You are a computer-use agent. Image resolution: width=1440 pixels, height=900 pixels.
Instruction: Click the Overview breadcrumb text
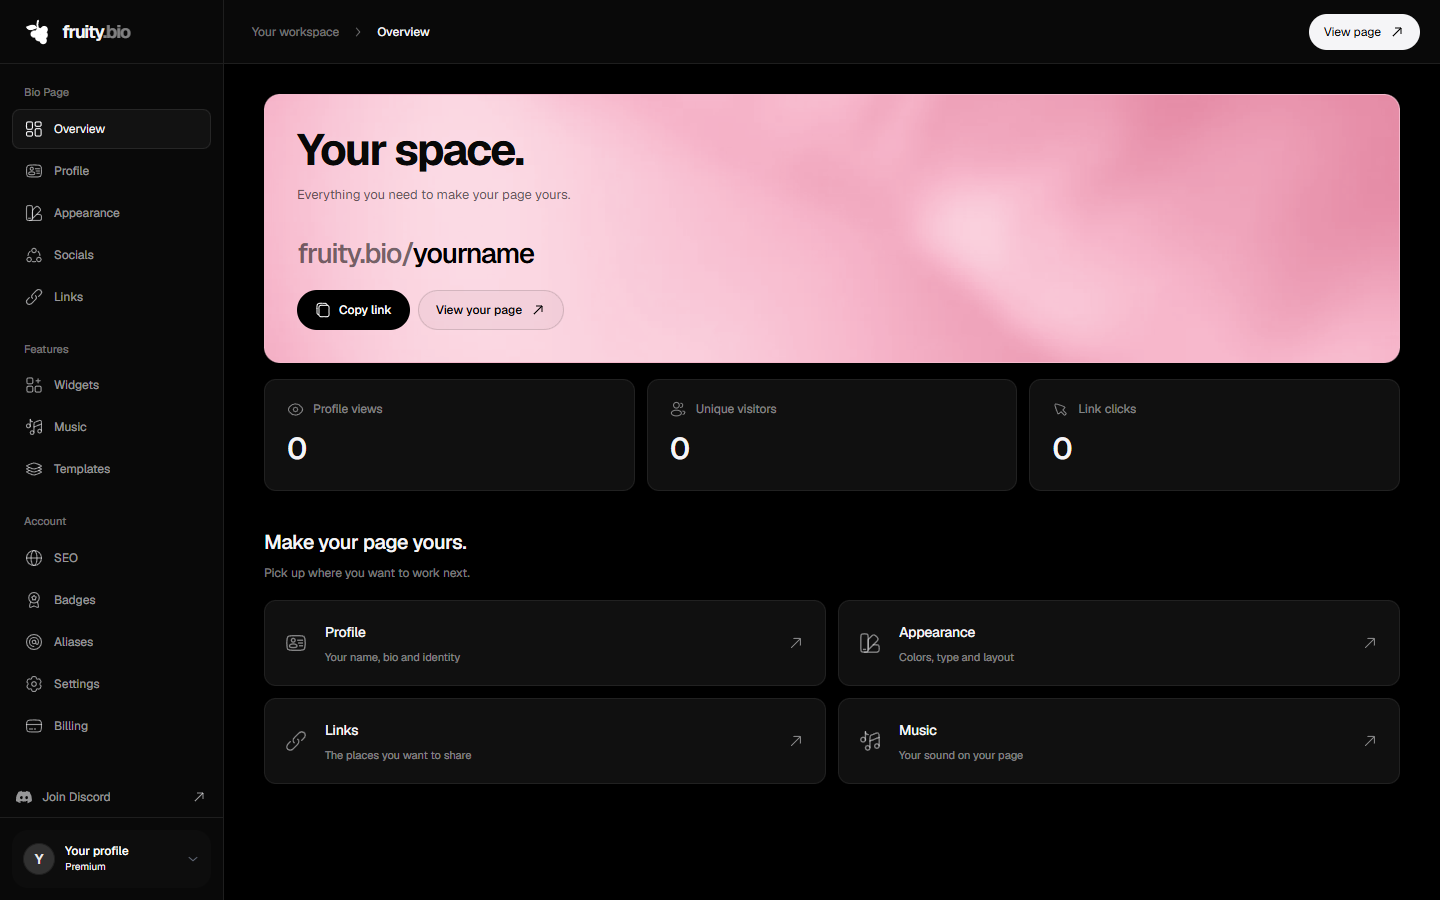[403, 32]
